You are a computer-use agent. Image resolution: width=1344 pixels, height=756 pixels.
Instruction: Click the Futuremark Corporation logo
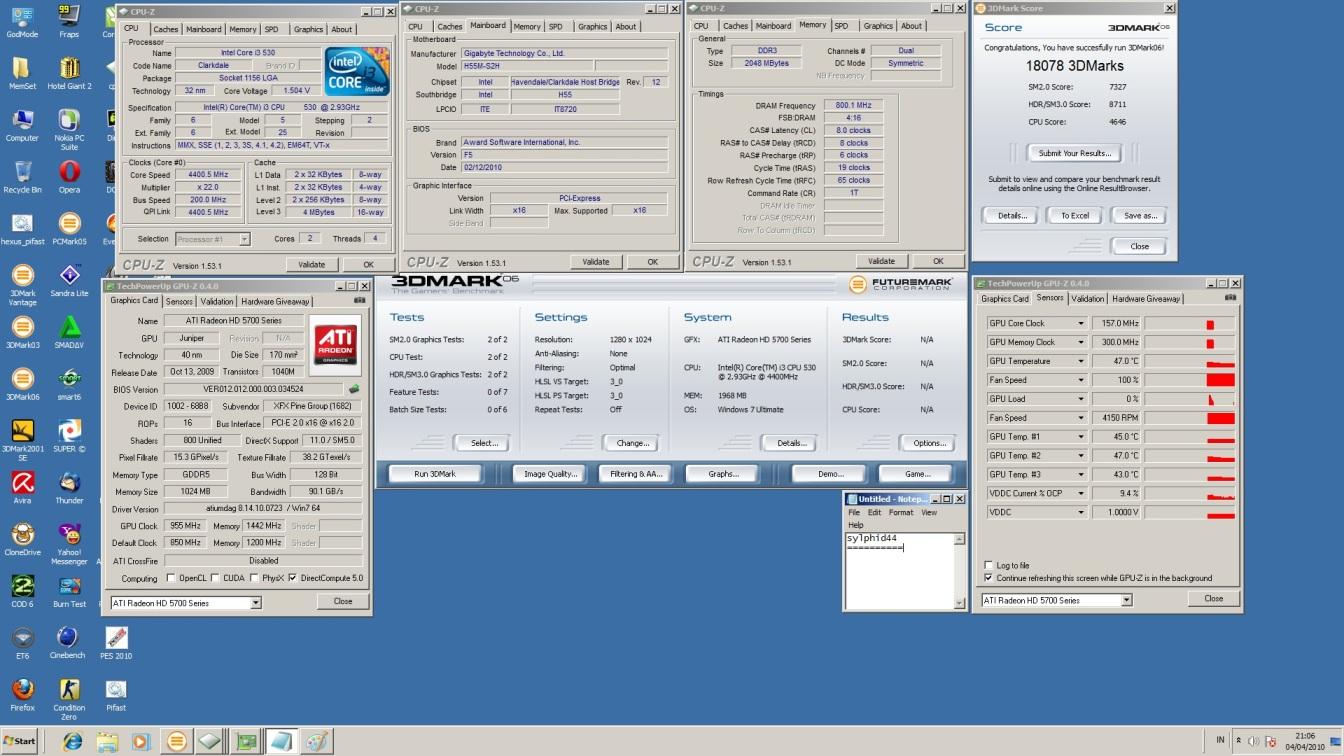tap(901, 285)
